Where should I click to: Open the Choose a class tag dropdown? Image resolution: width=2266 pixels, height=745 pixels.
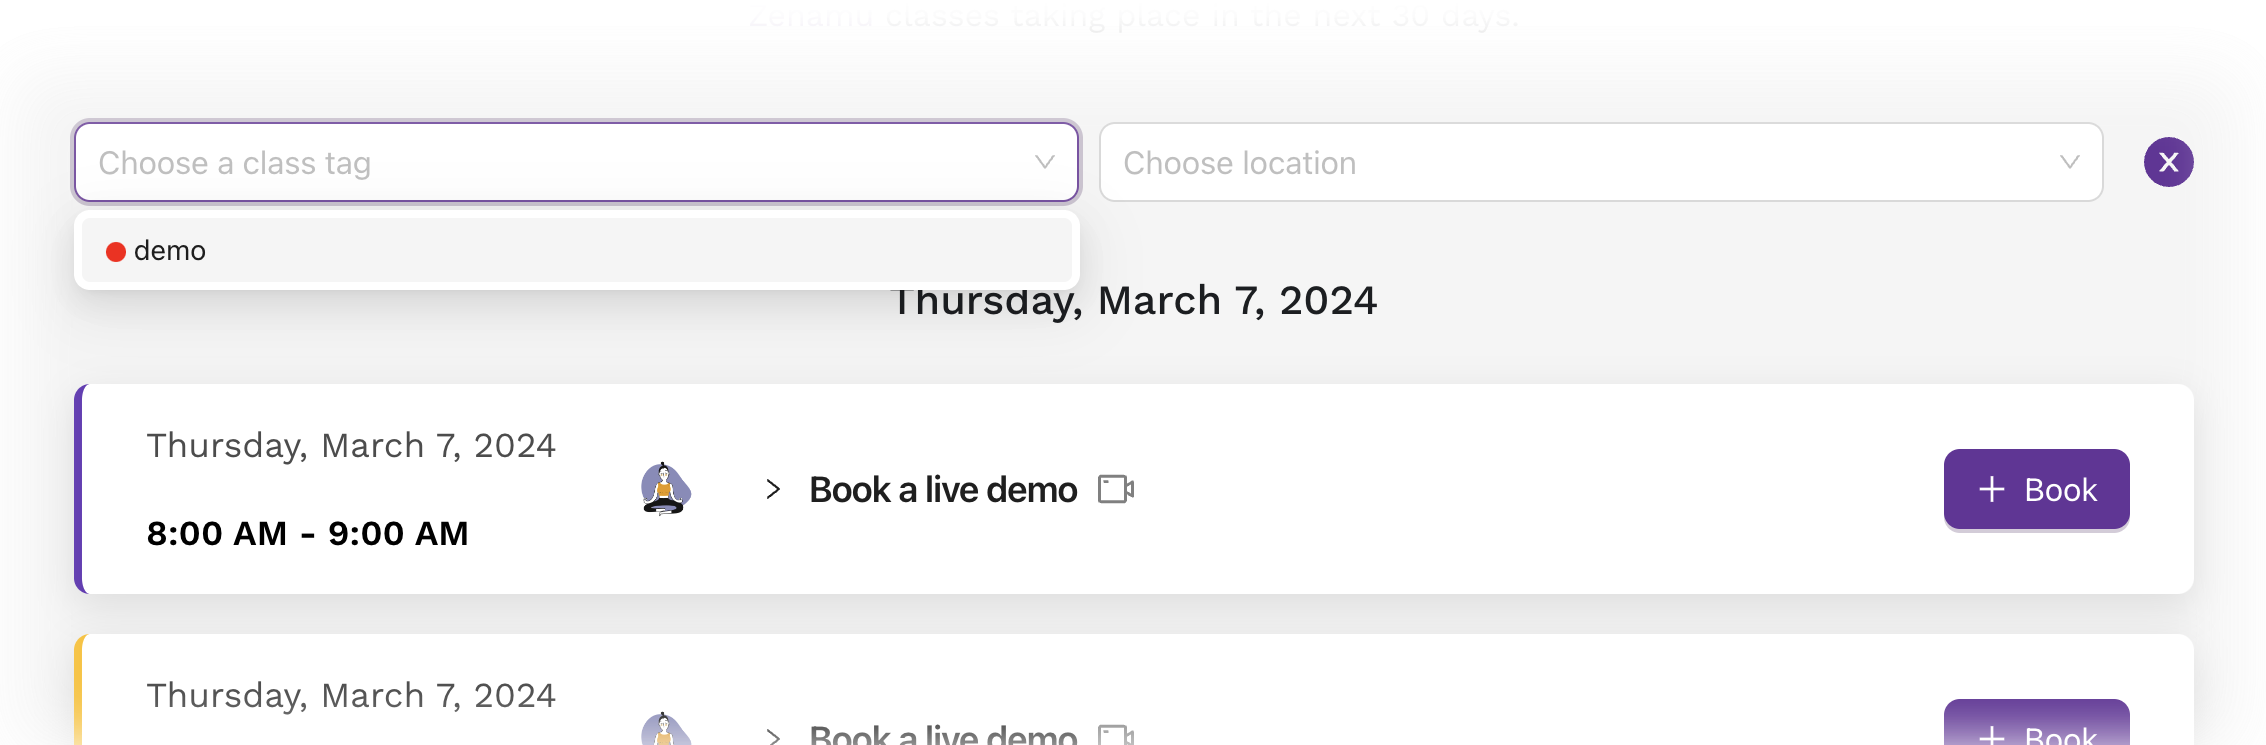click(x=577, y=162)
